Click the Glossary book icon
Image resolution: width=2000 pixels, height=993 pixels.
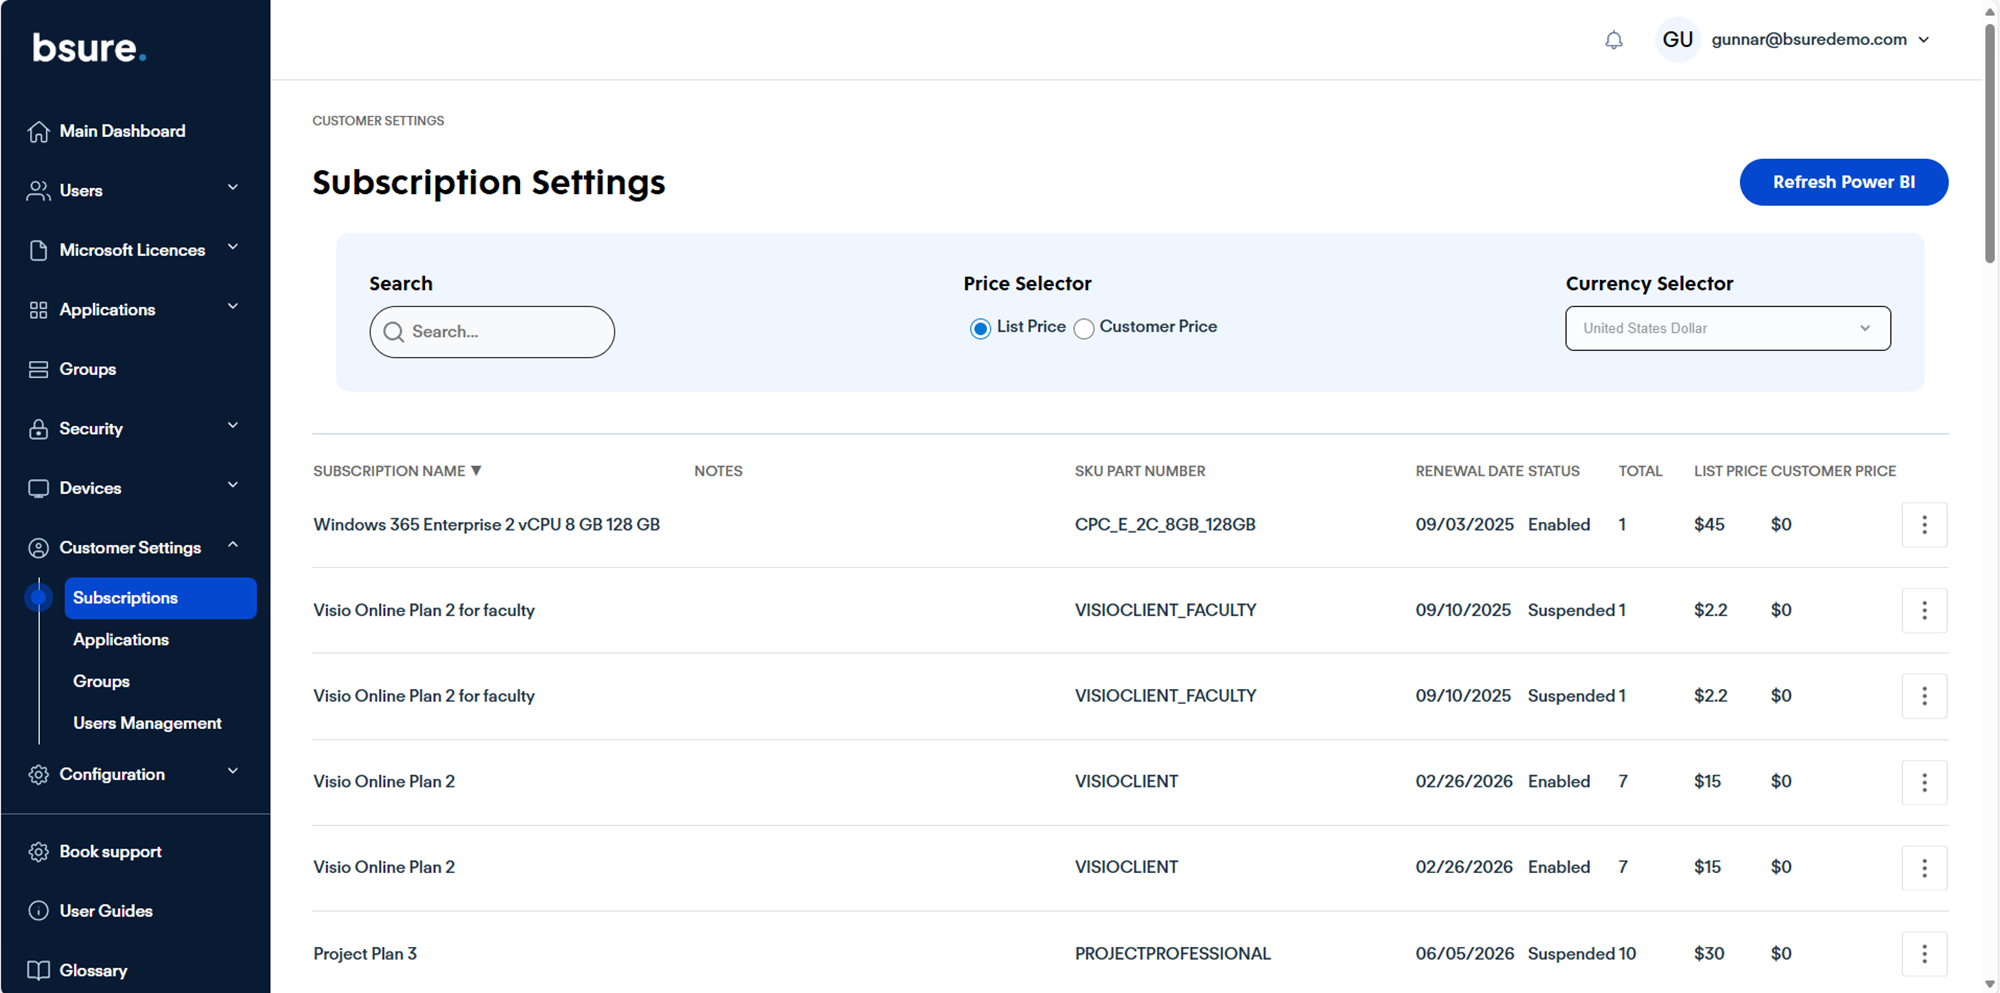[38, 970]
